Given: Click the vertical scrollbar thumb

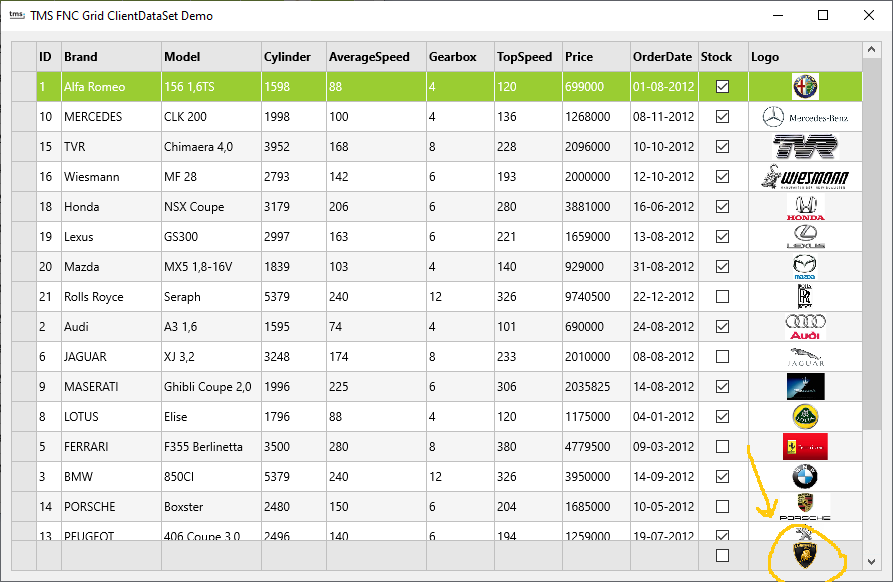Looking at the screenshot, I should click(x=871, y=244).
